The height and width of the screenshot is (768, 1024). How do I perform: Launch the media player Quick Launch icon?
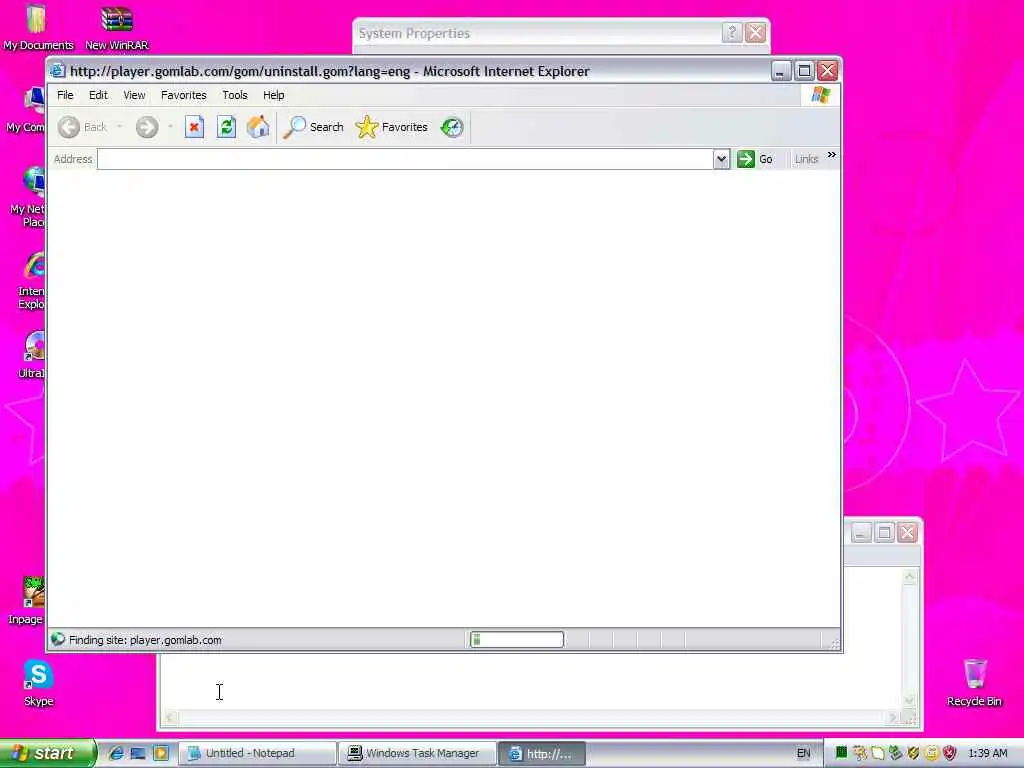[161, 753]
